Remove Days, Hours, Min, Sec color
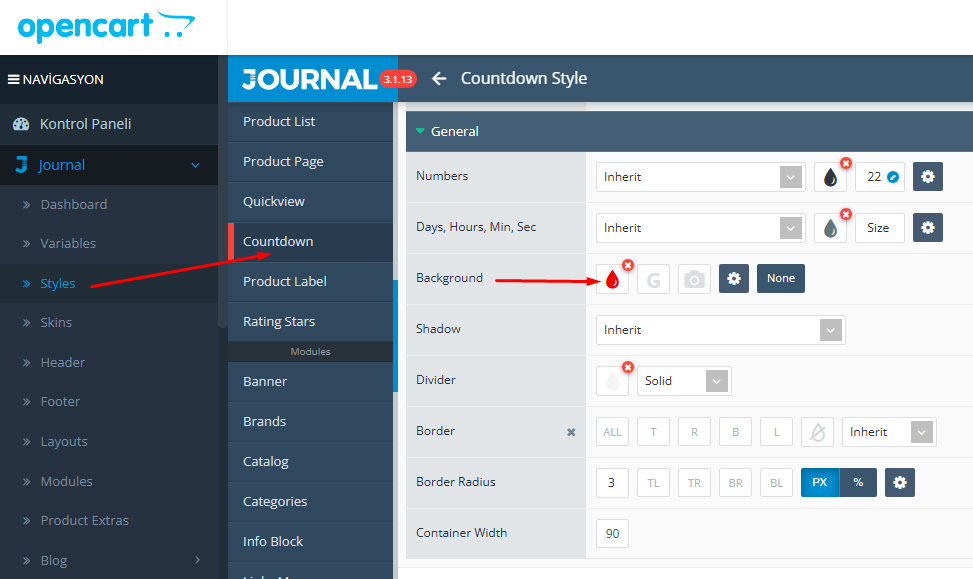 (846, 214)
